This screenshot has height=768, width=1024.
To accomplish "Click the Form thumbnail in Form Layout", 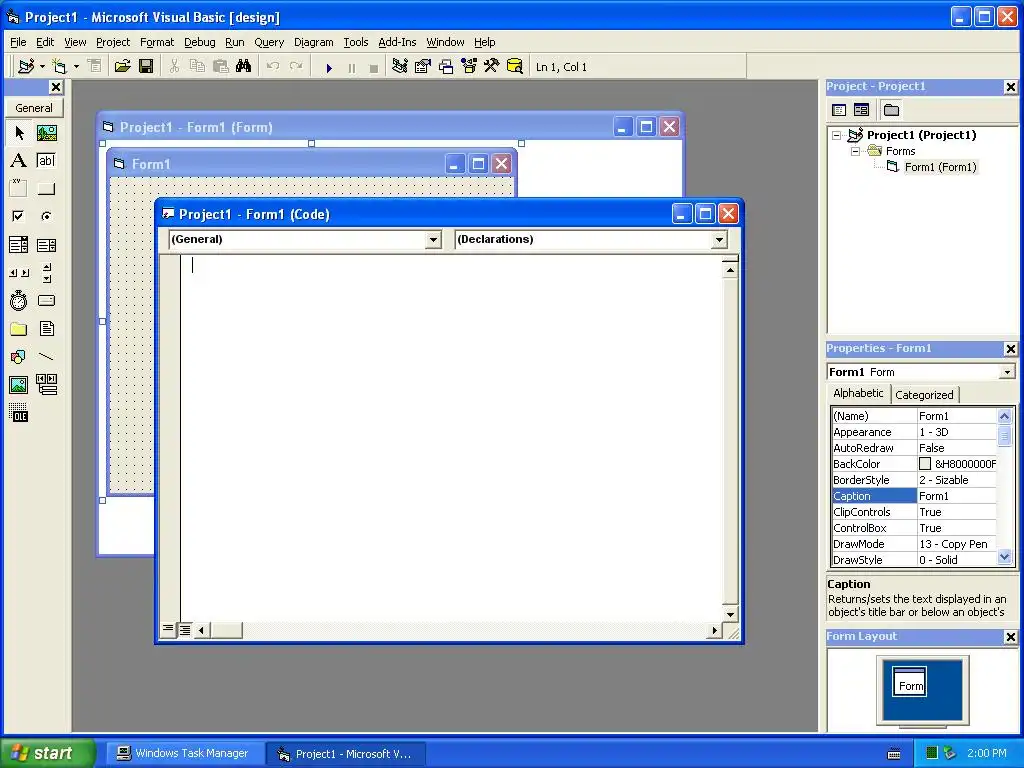I will (909, 682).
